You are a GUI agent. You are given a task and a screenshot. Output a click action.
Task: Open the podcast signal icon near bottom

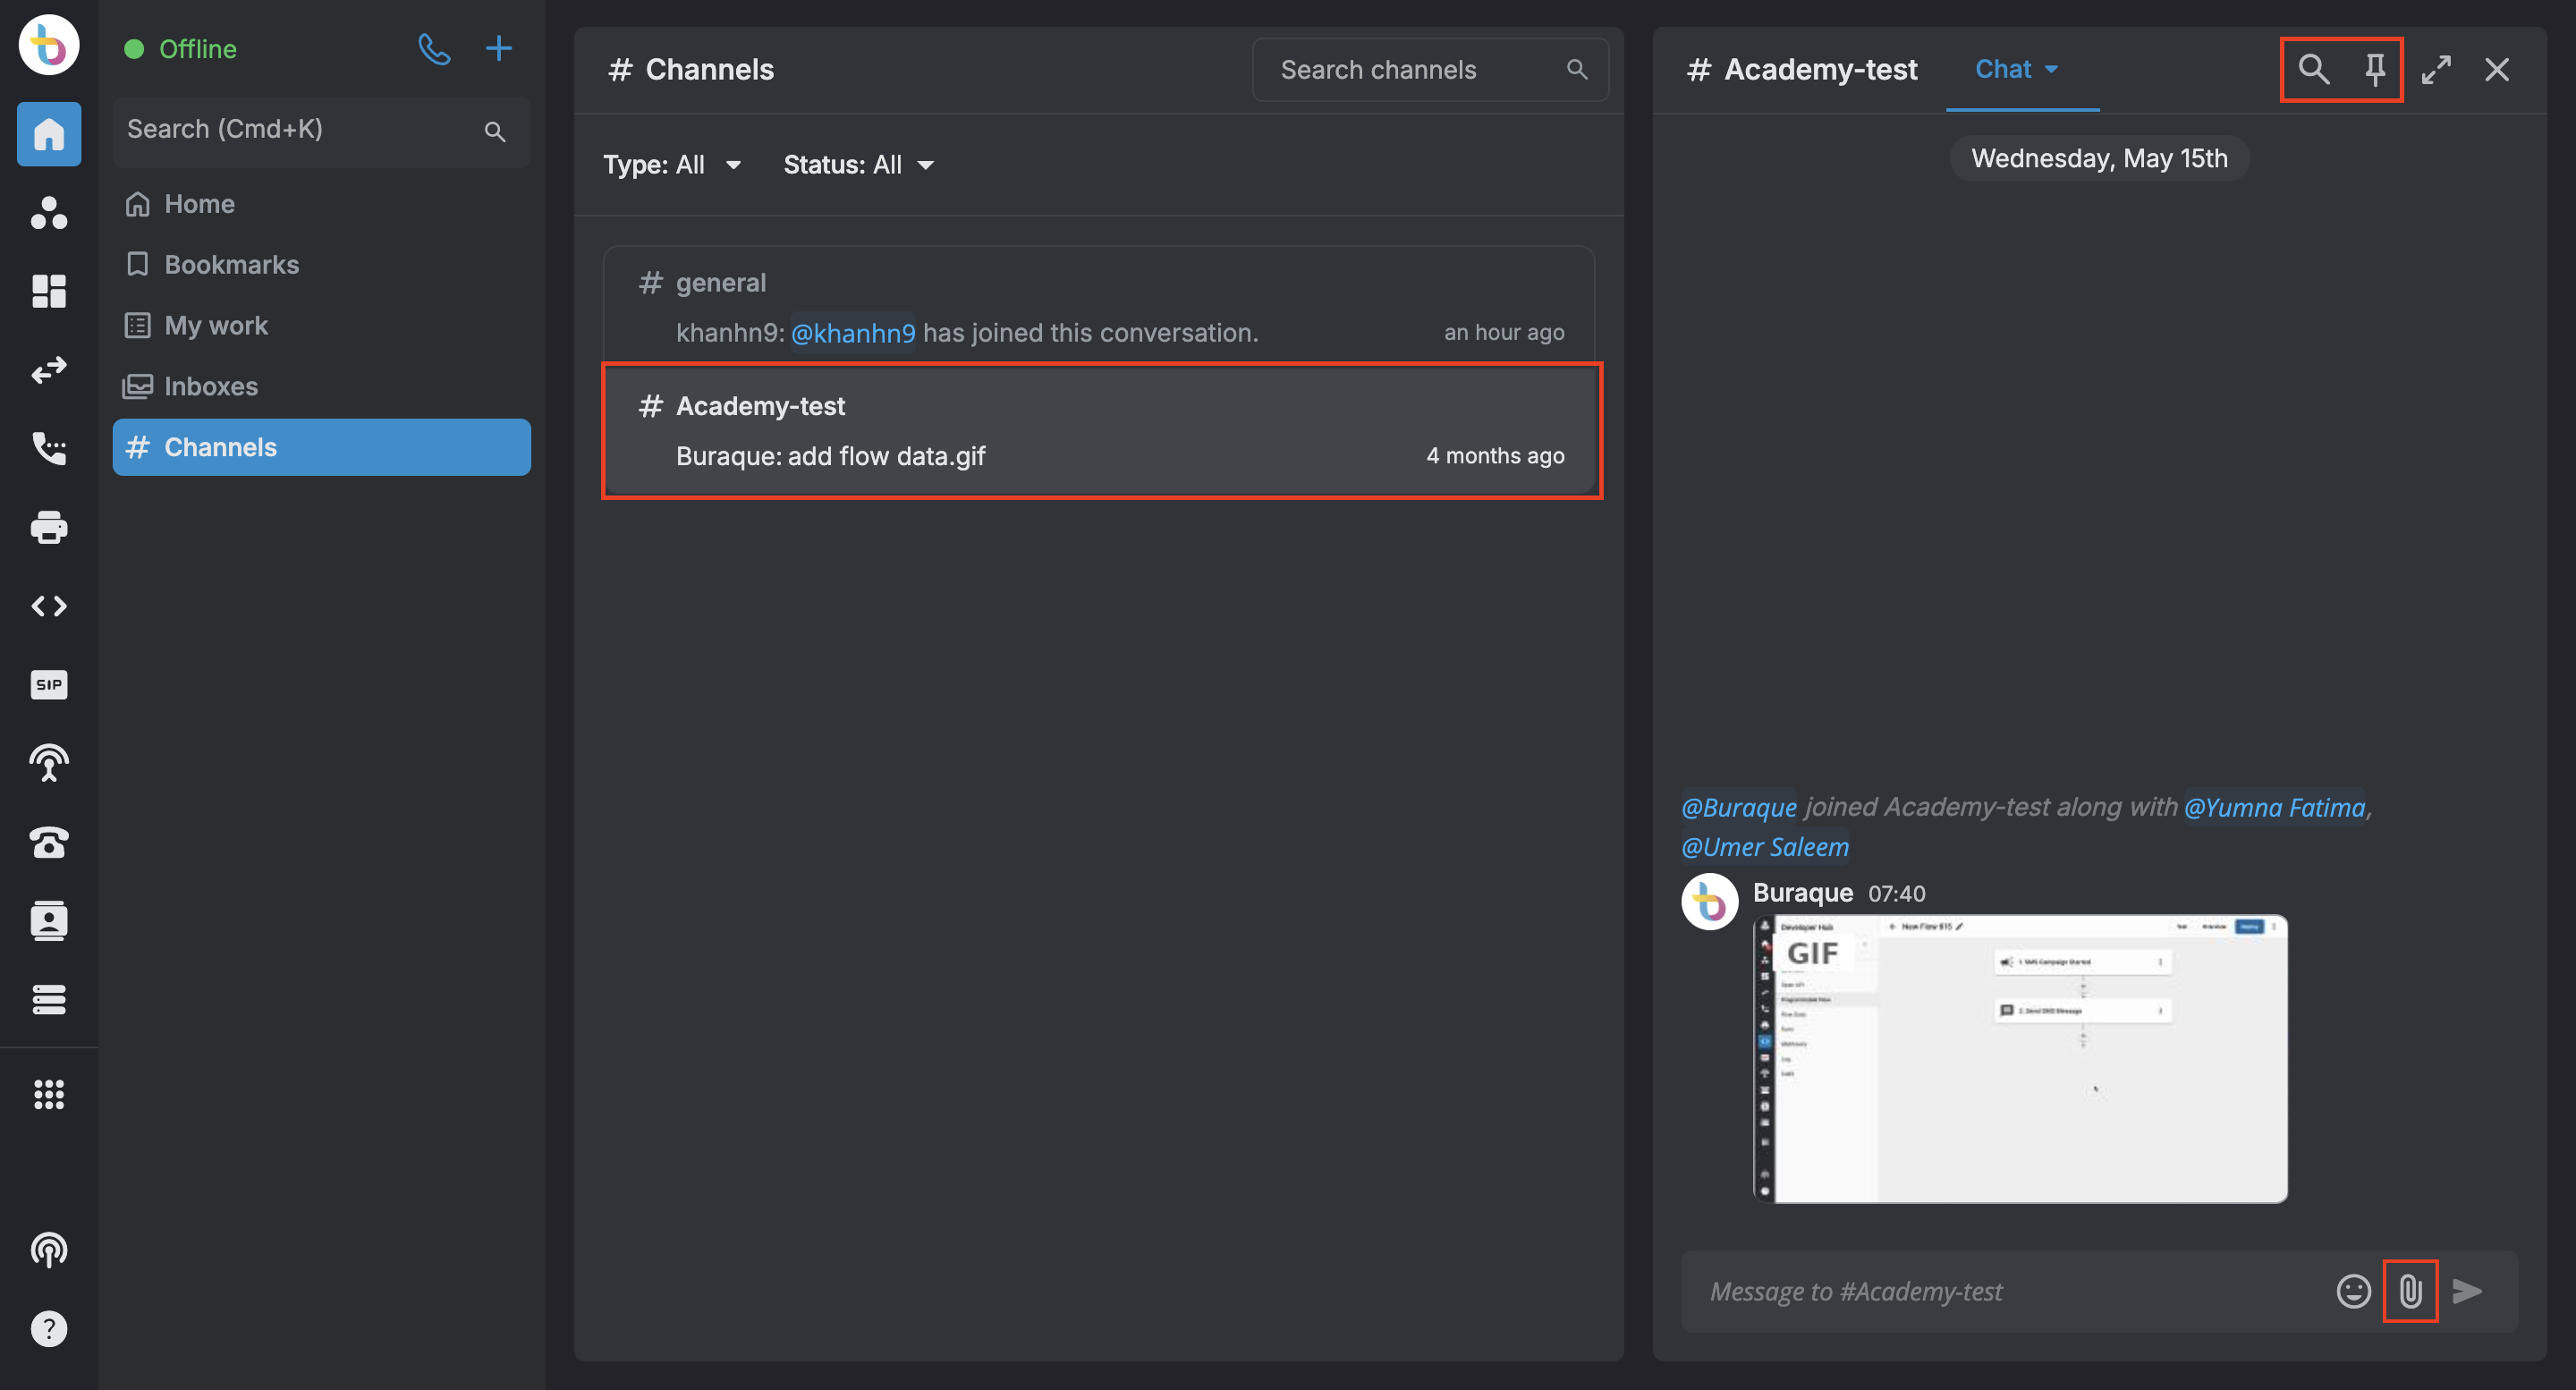[x=49, y=1250]
